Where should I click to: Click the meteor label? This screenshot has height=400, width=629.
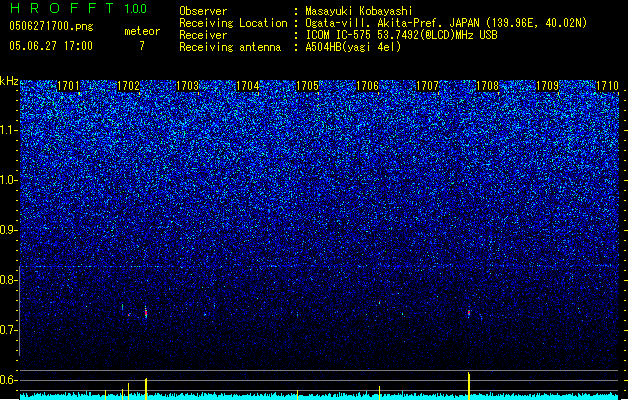[142, 31]
